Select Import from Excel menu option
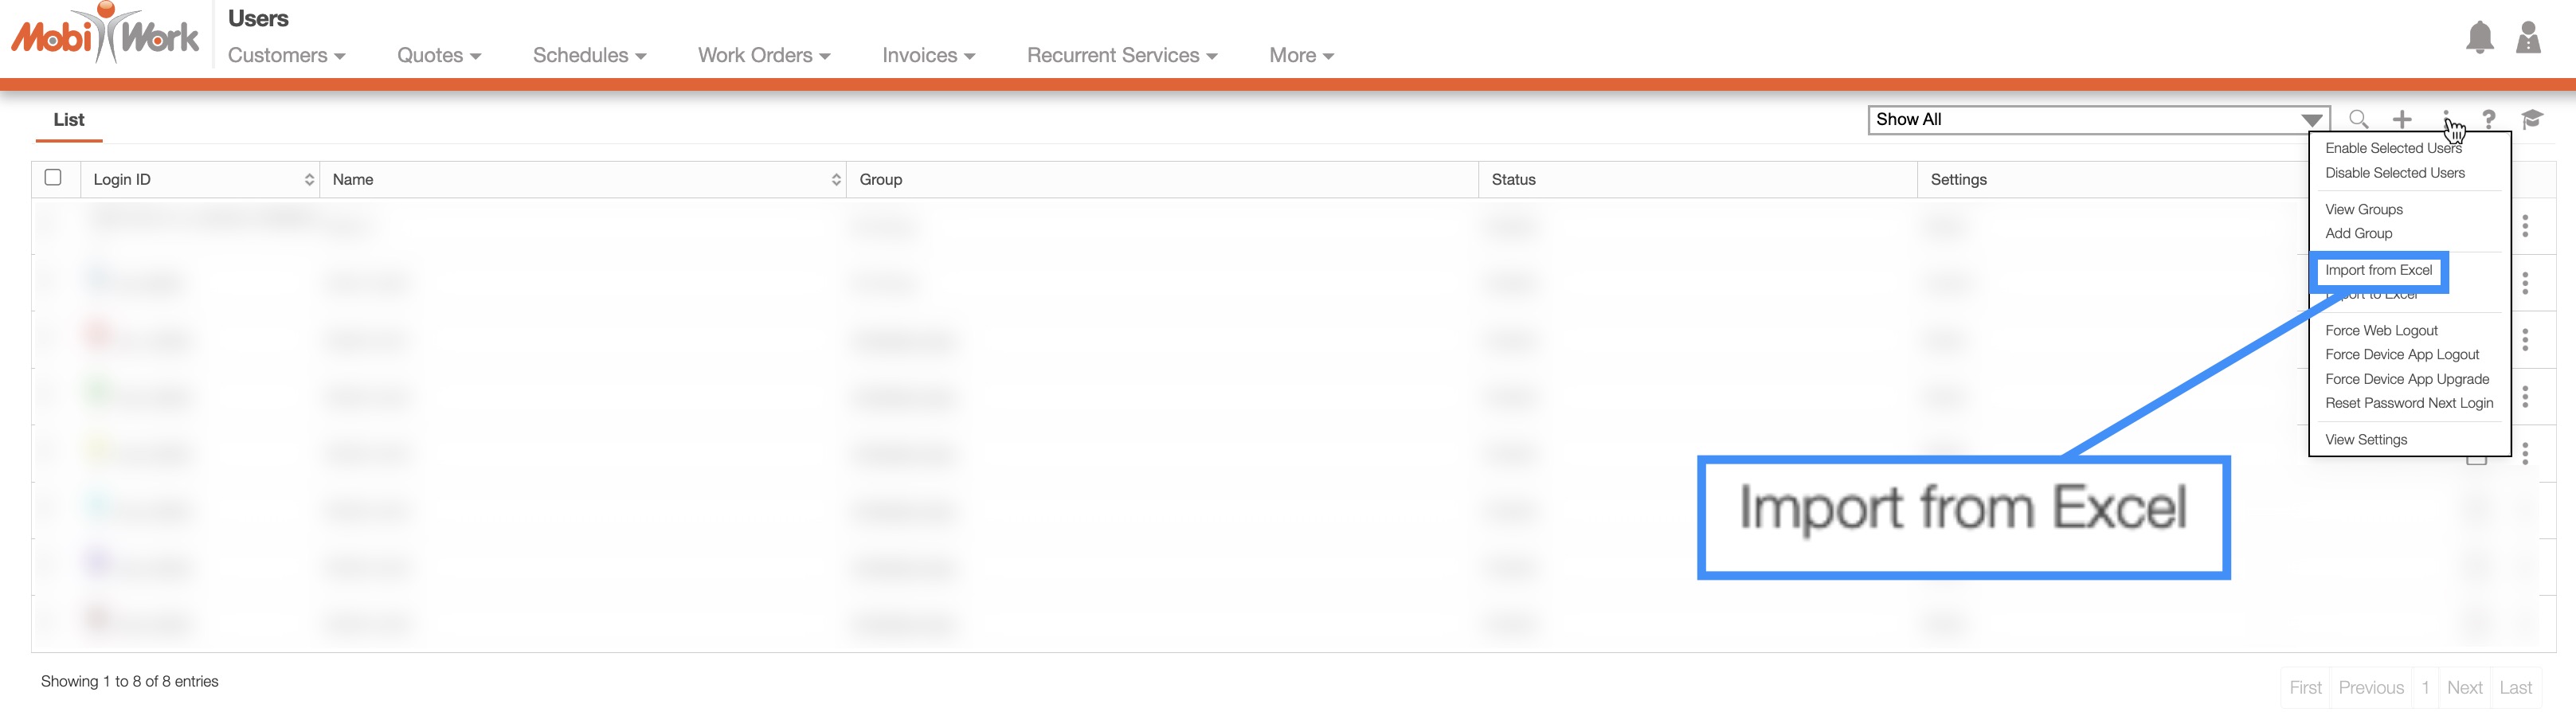This screenshot has height=712, width=2576. coord(2378,270)
